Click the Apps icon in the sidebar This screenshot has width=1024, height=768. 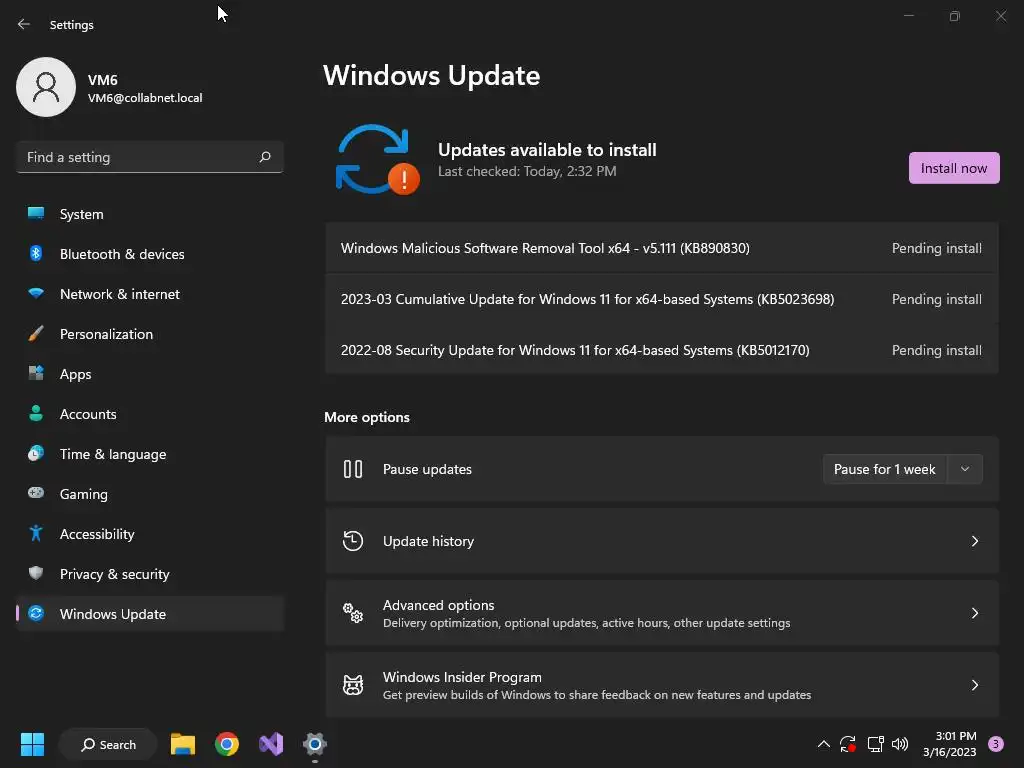point(36,374)
